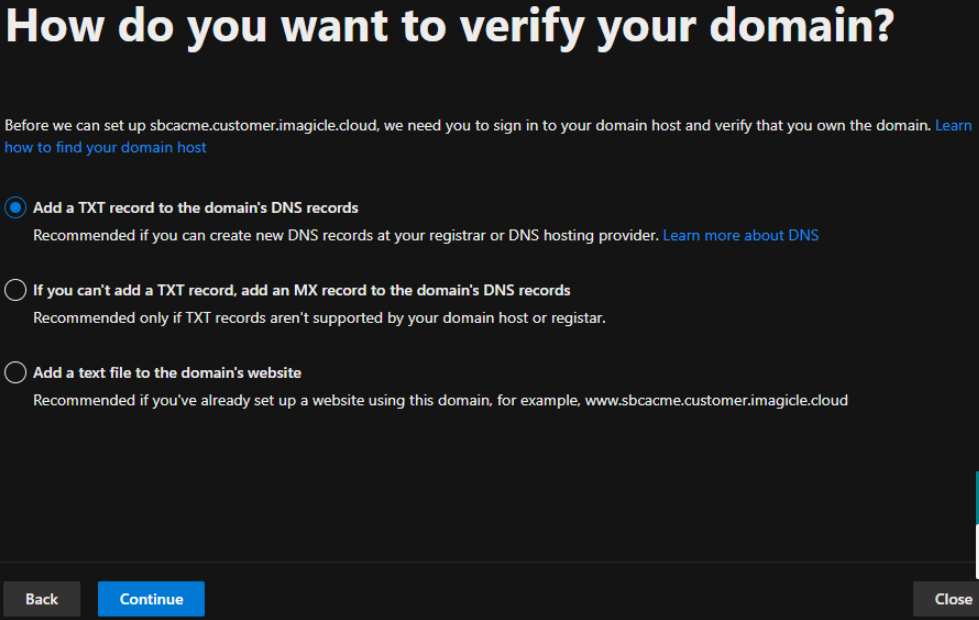The image size is (979, 620).
Task: Click the MX record recommendation description text
Action: click(319, 319)
